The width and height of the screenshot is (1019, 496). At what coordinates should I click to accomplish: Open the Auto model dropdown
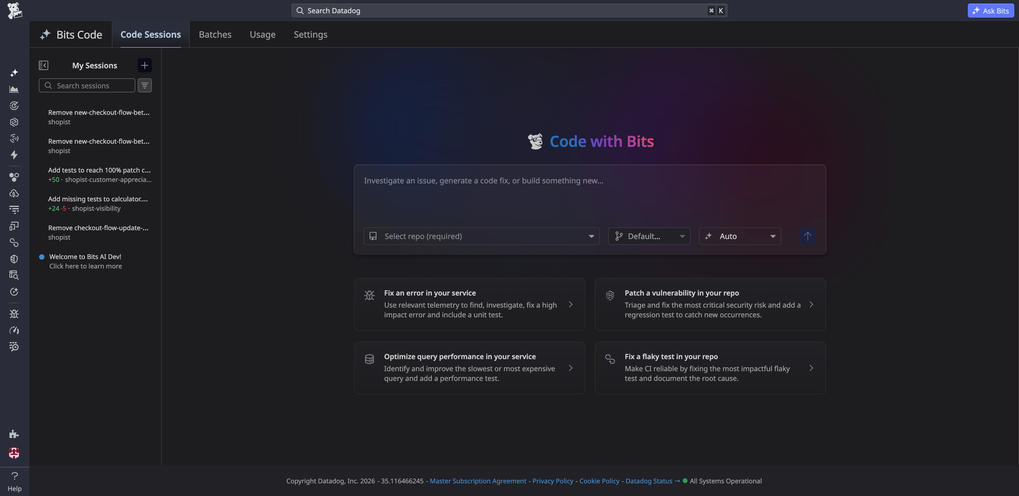click(740, 236)
